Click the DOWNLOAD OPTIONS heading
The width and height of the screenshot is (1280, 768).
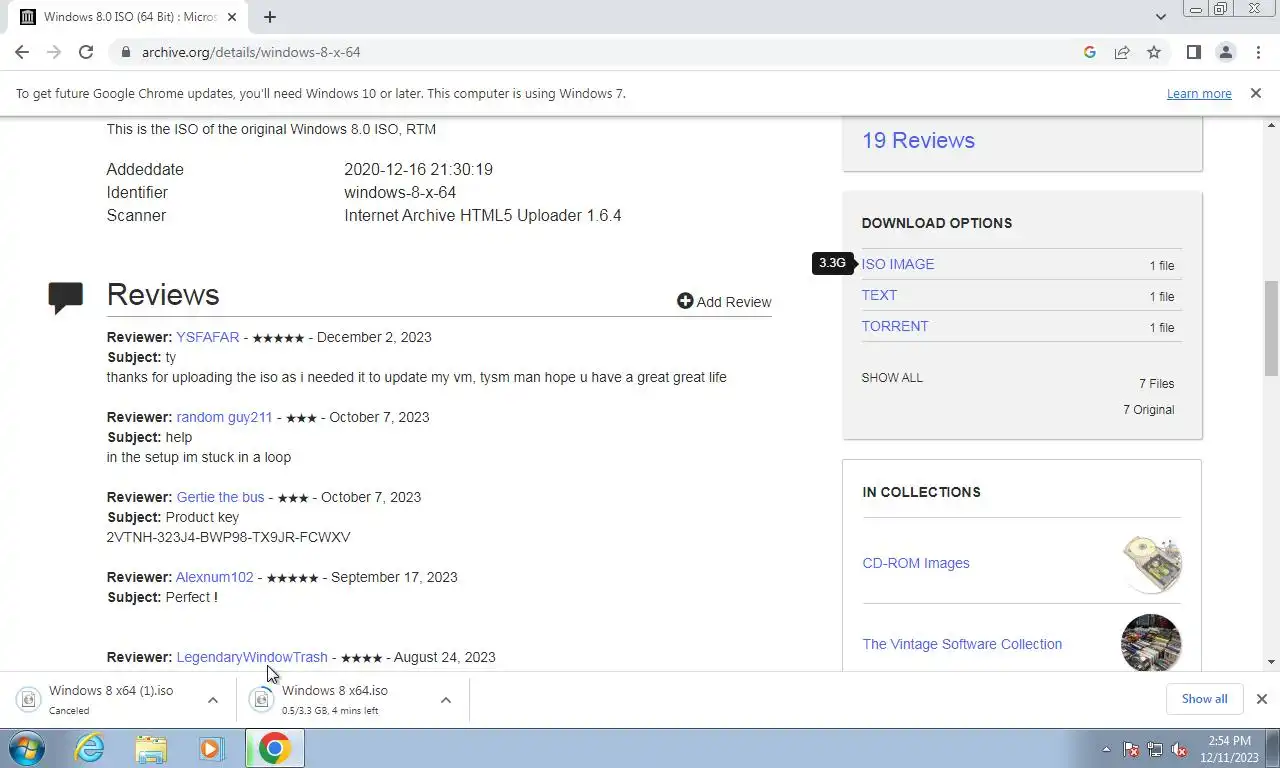[x=937, y=223]
